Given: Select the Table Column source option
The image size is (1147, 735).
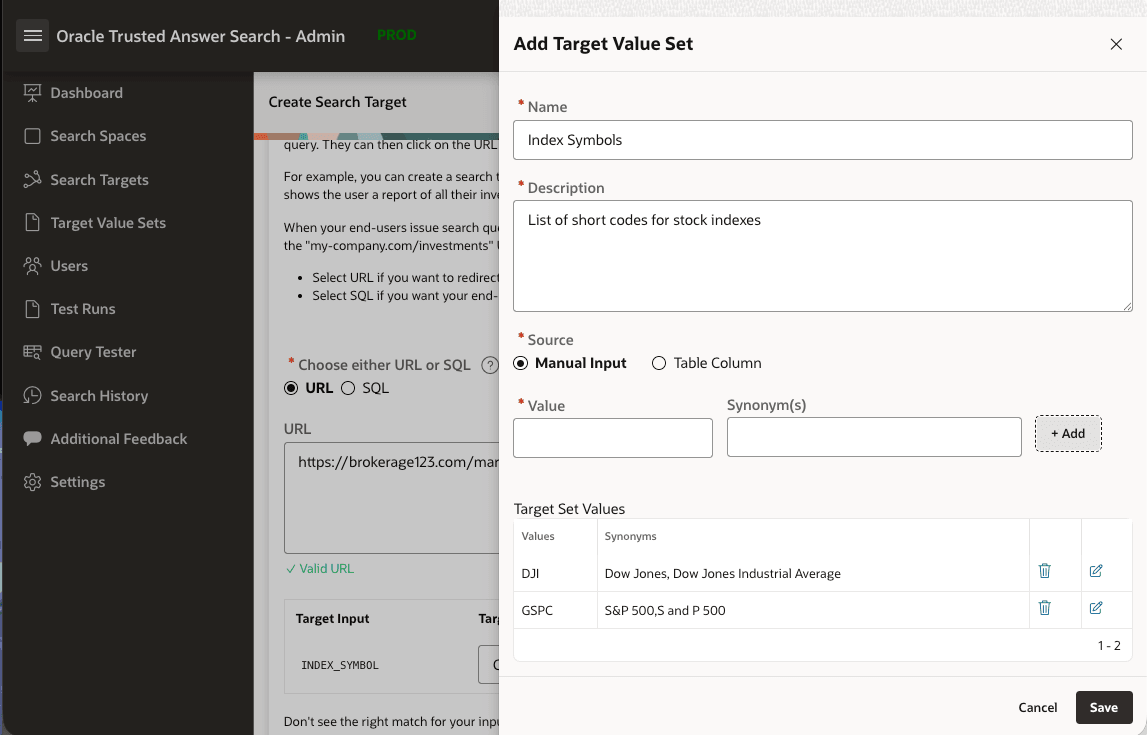Looking at the screenshot, I should click(x=658, y=363).
